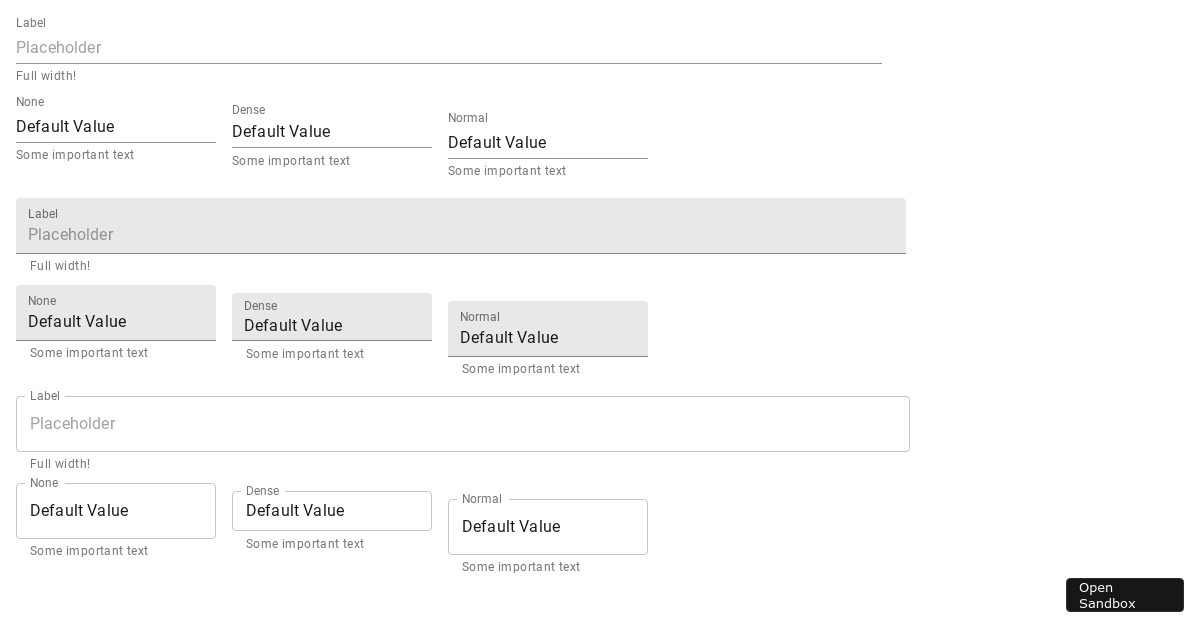Focus the underlined full-width Placeholder field
Viewport: 1200px width, 630px height.
point(449,48)
